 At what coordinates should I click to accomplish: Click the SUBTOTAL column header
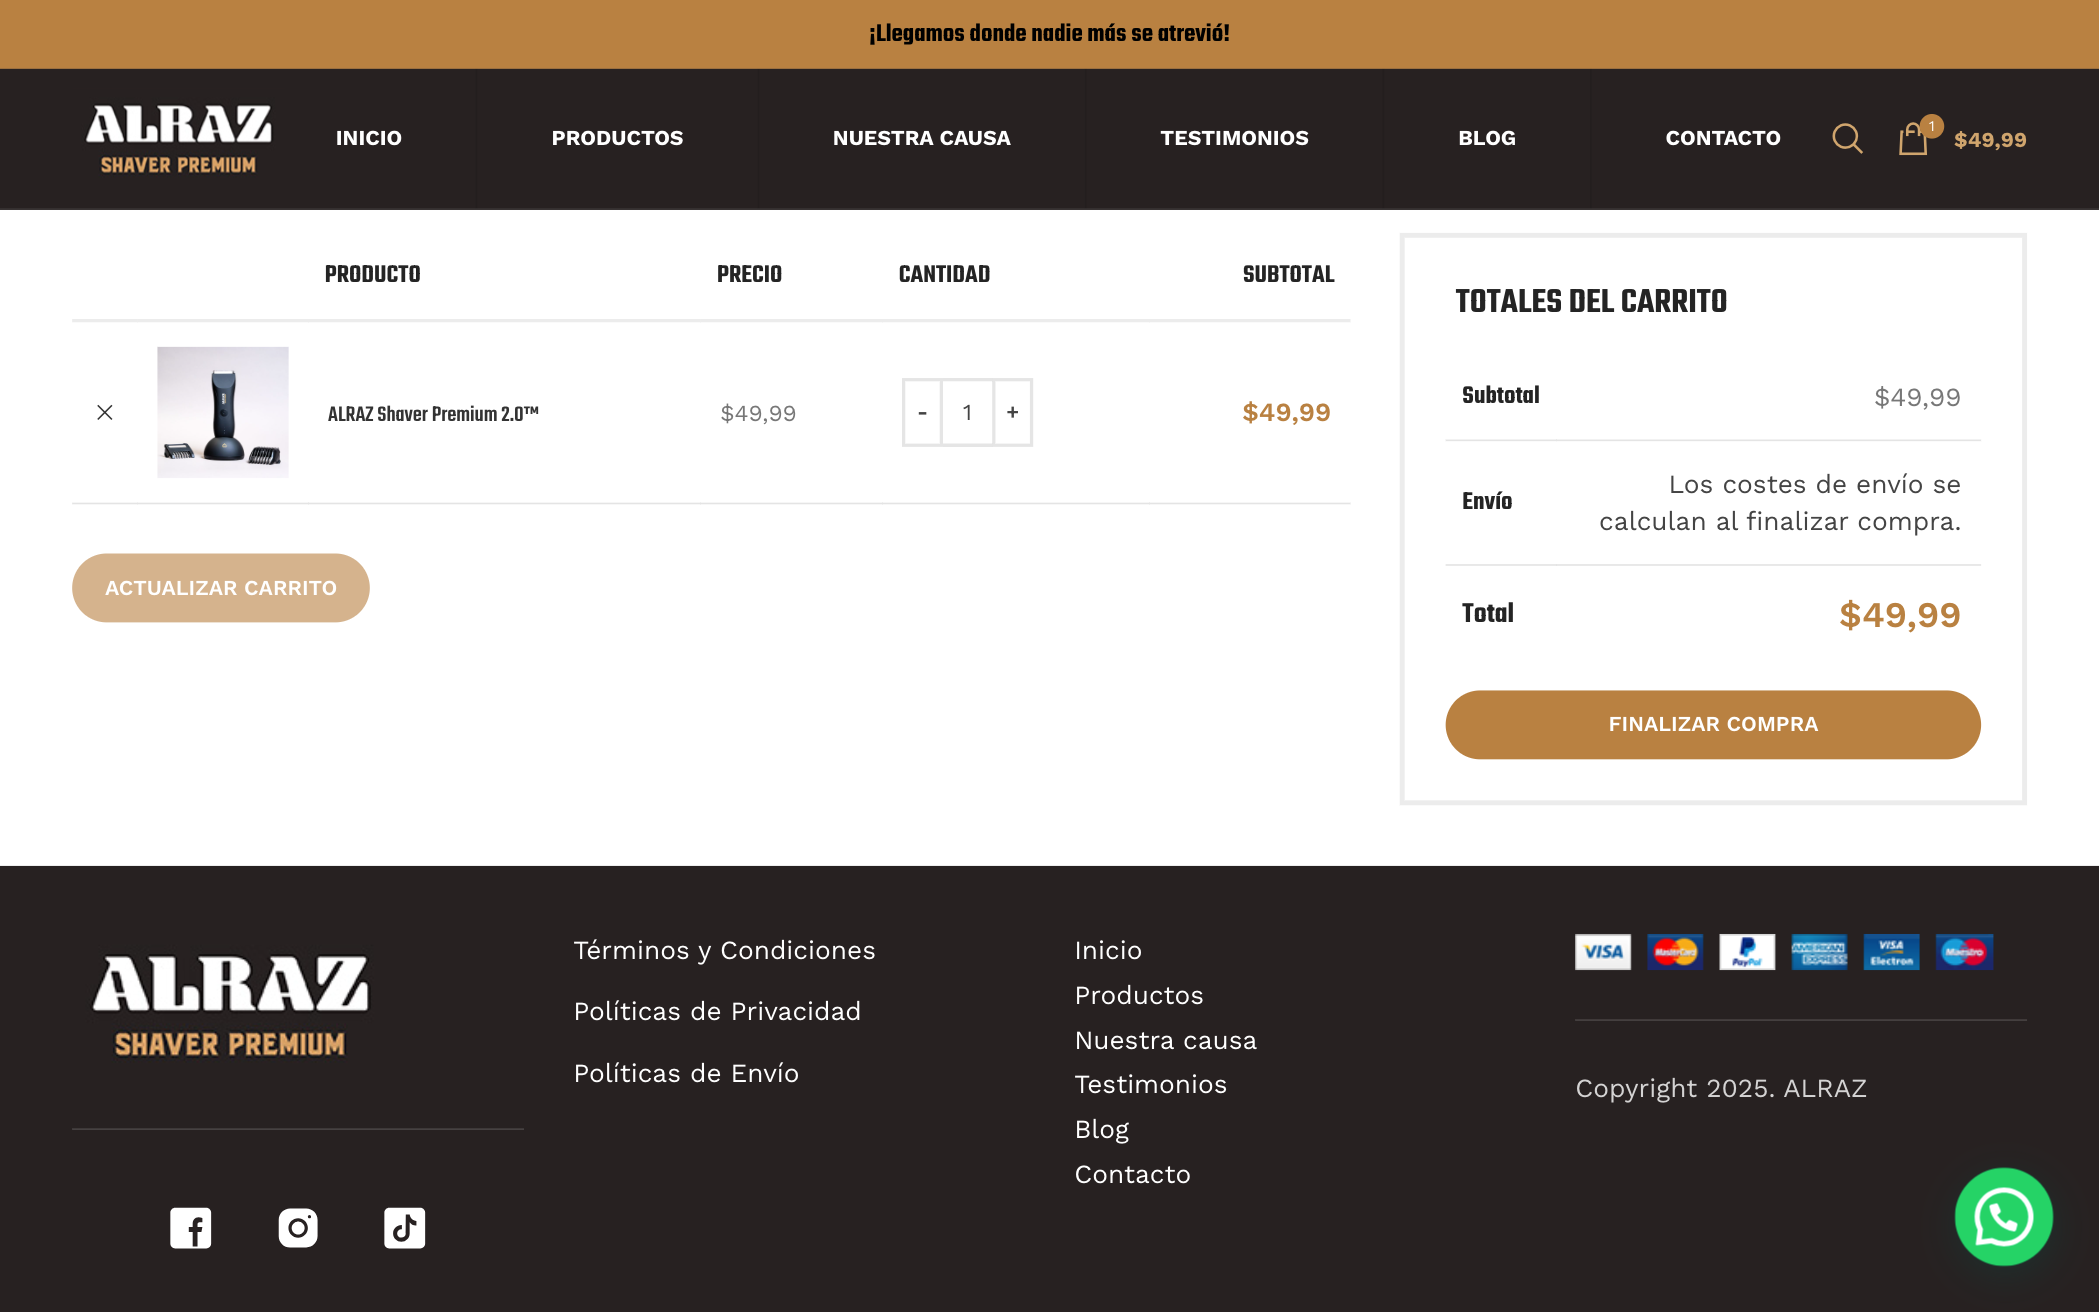point(1288,274)
